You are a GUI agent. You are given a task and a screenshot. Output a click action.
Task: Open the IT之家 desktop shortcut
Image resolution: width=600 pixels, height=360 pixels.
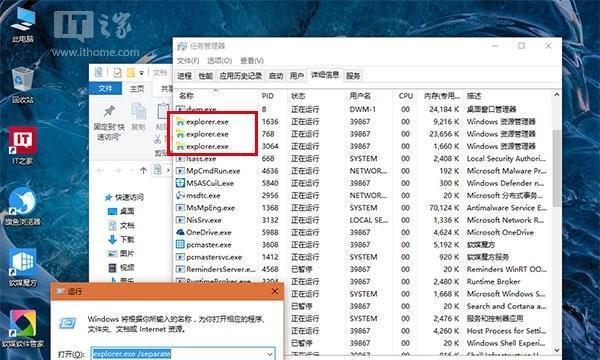[23, 146]
